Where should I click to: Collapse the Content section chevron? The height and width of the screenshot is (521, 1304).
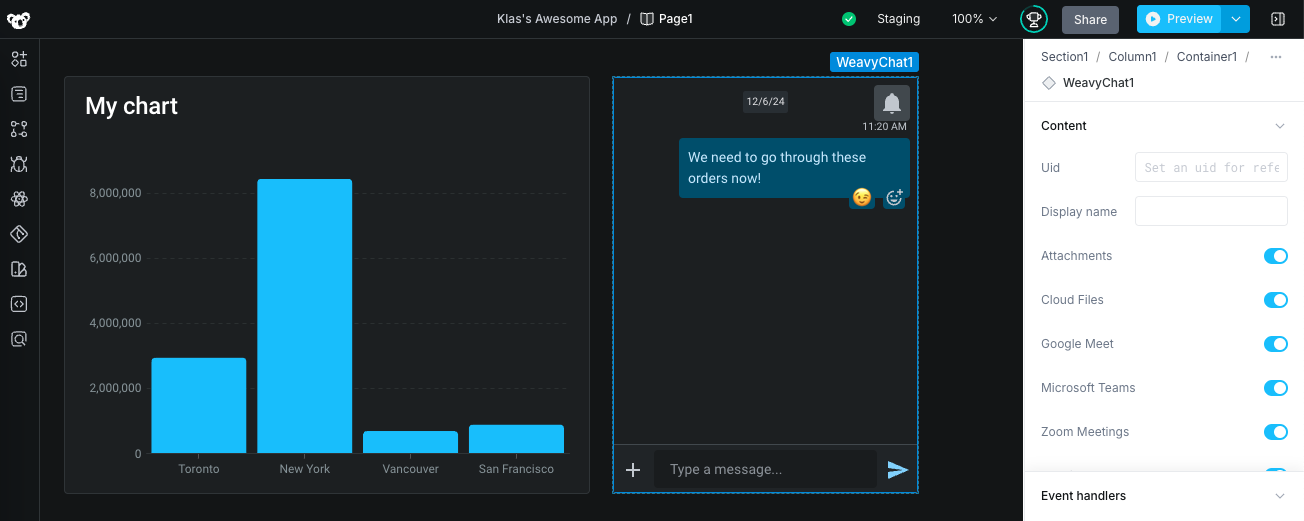tap(1280, 126)
